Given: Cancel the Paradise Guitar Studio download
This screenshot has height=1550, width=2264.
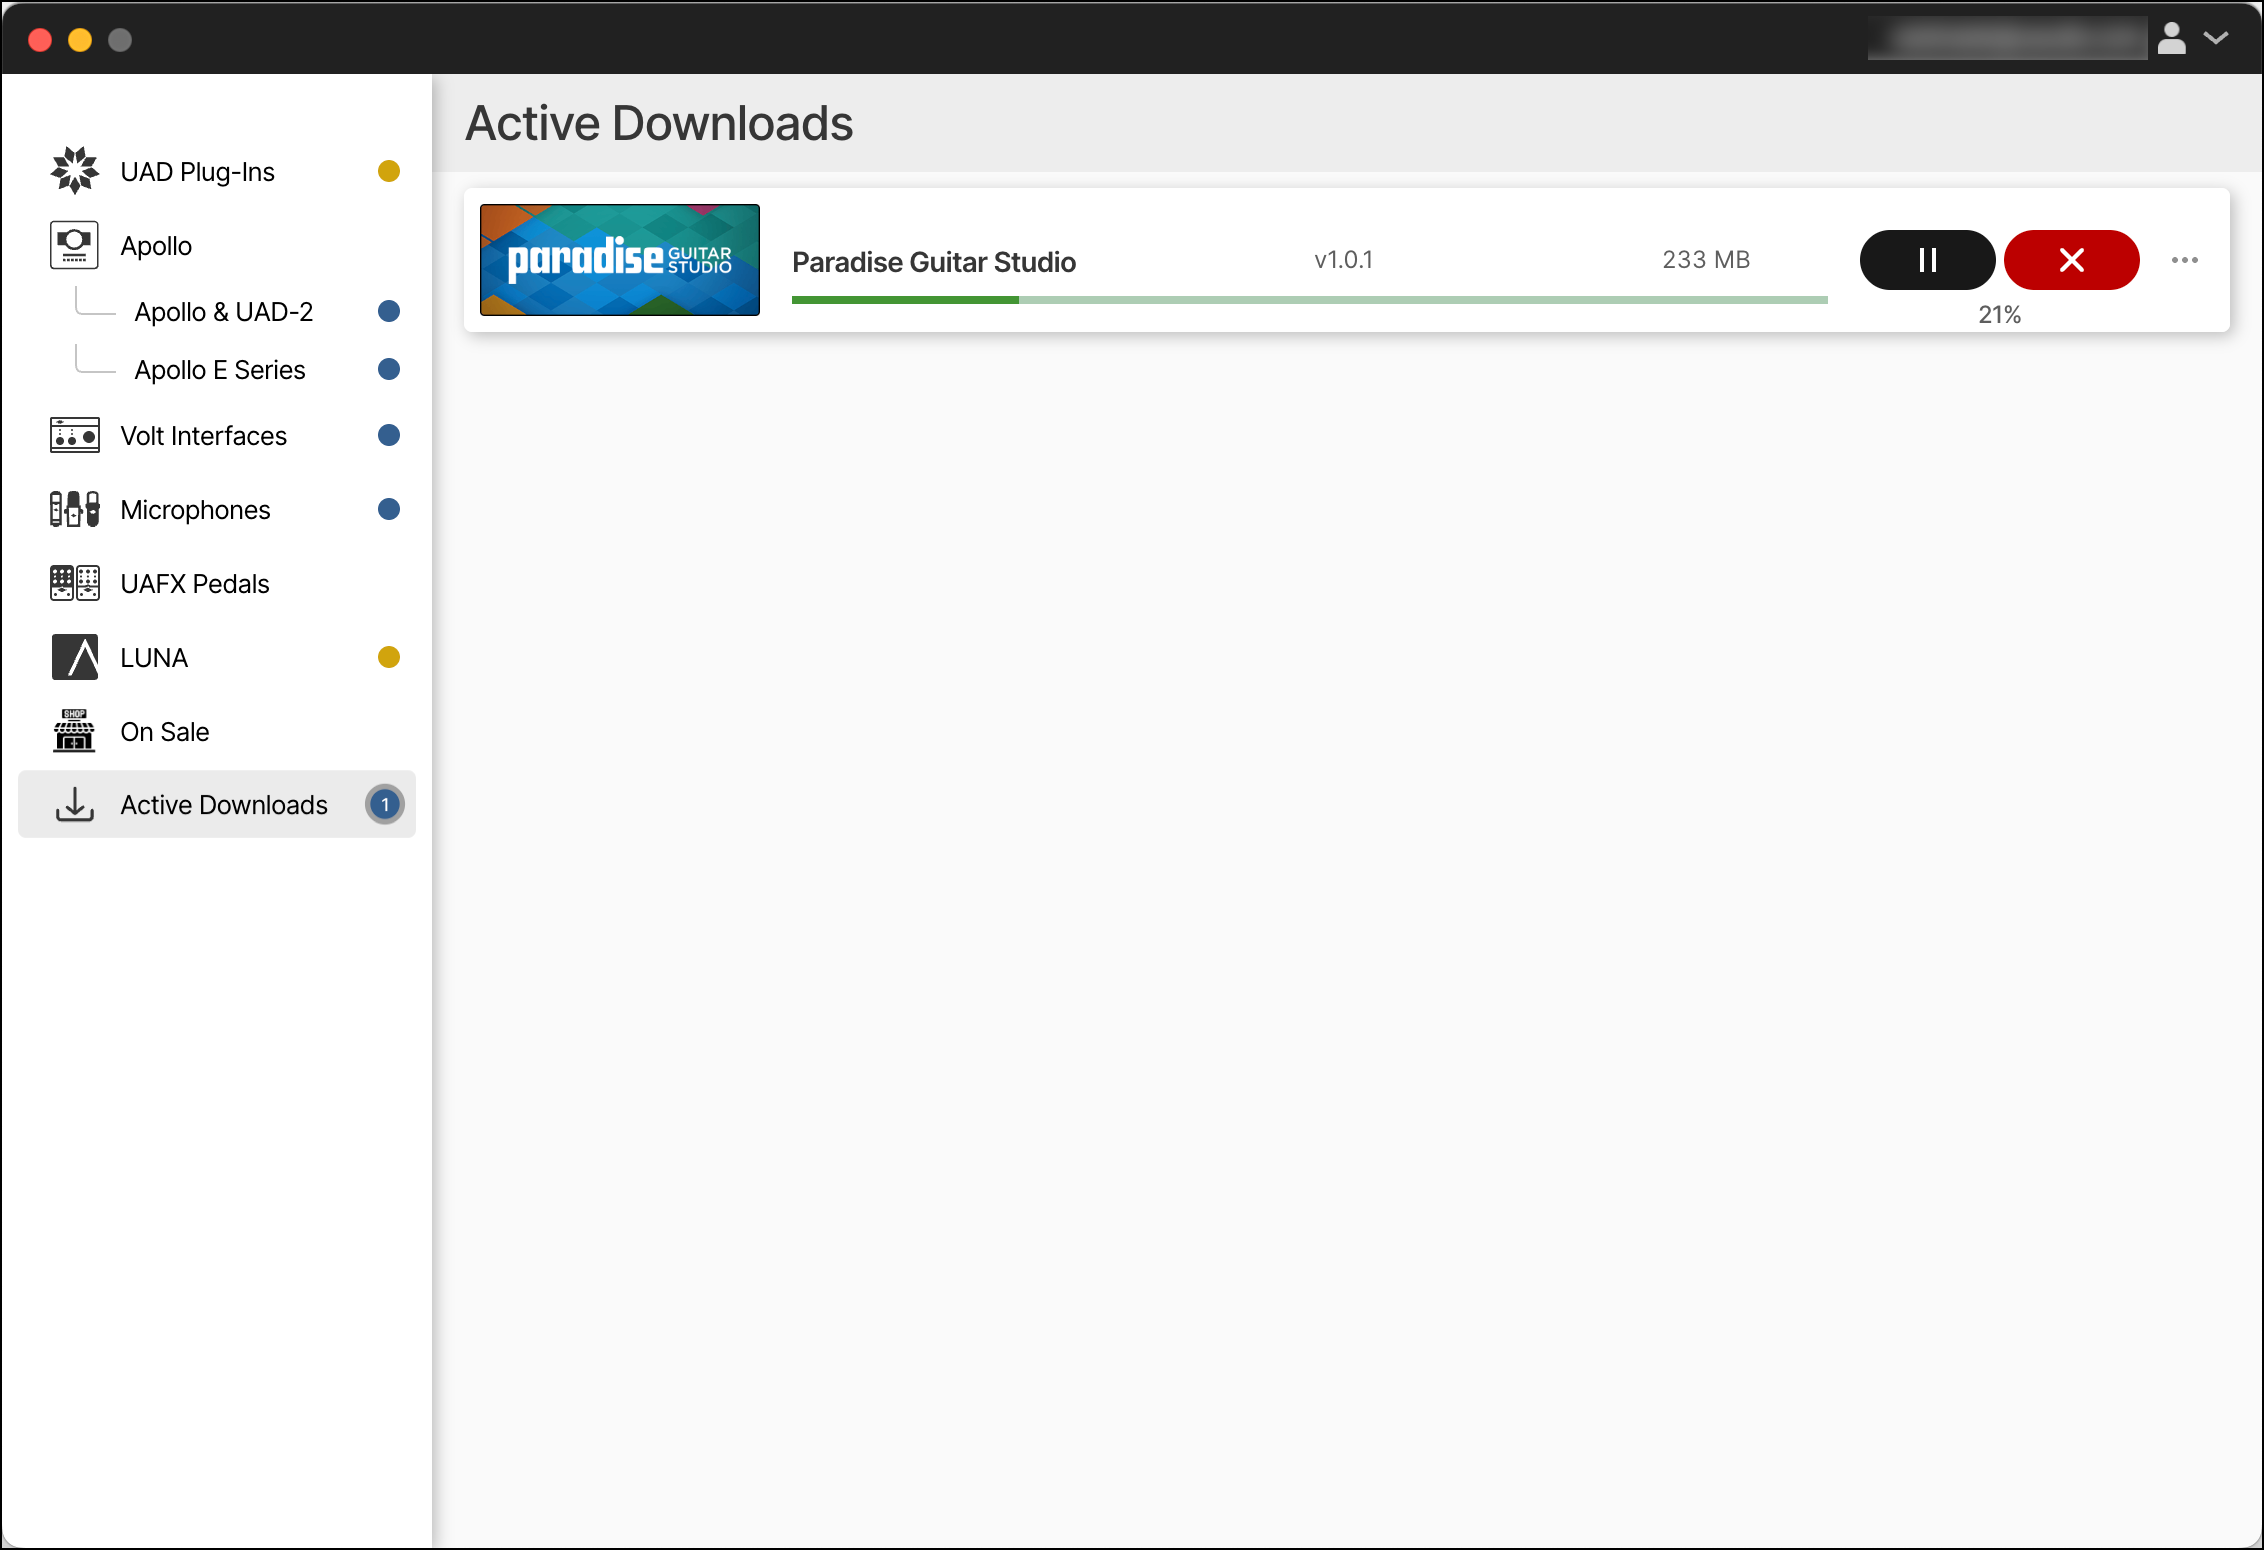Looking at the screenshot, I should [2071, 260].
